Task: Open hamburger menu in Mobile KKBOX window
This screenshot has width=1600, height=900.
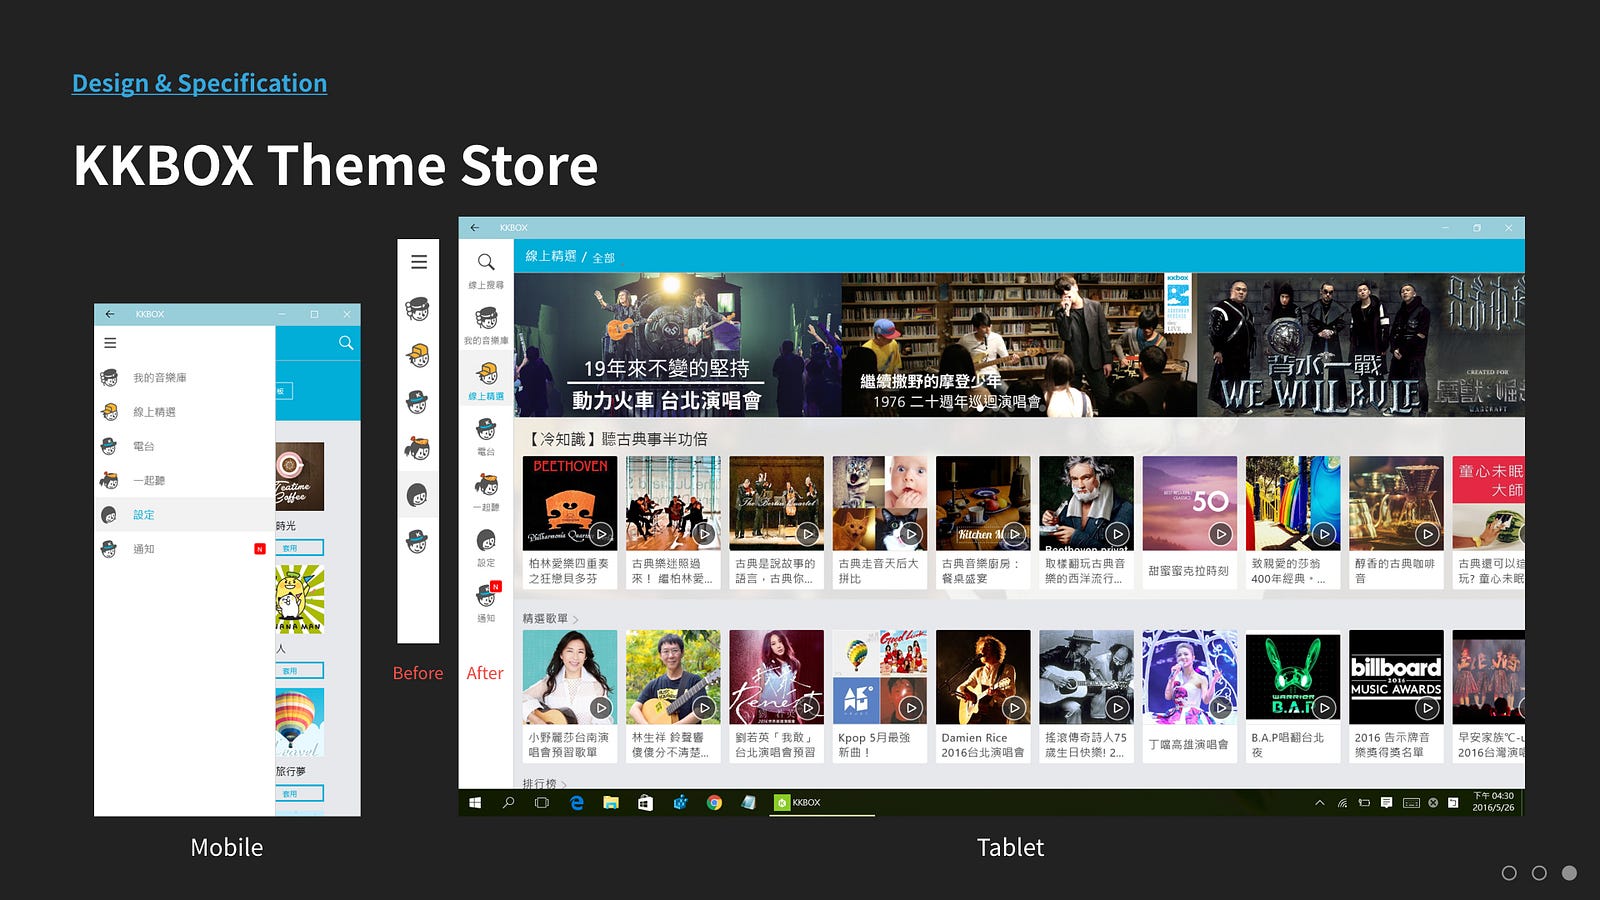Action: (x=110, y=343)
